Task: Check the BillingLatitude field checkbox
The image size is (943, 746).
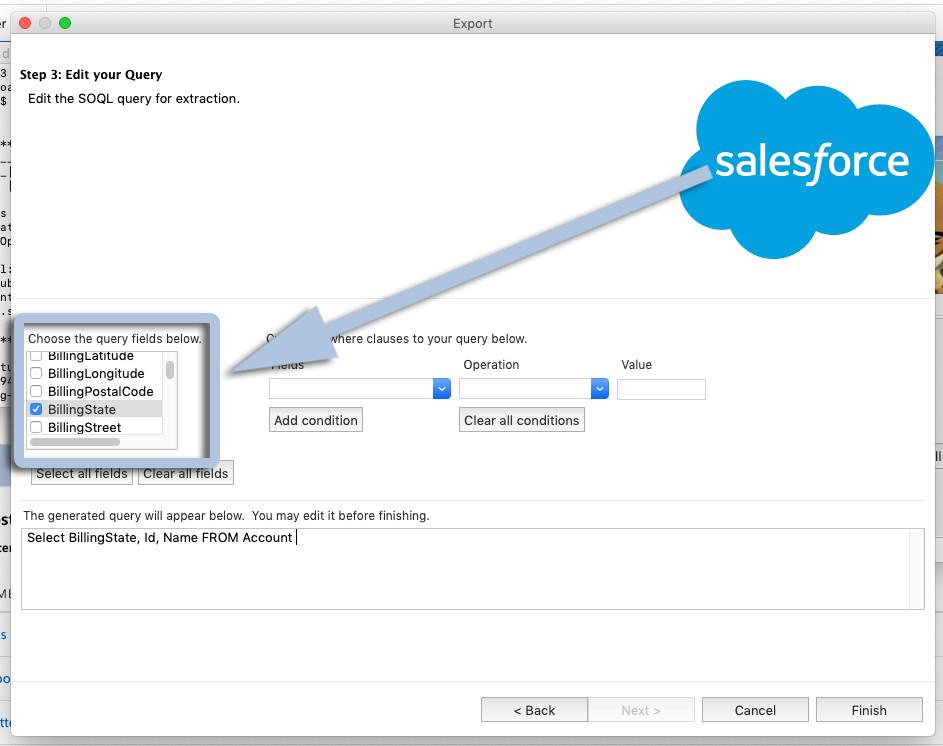Action: (36, 357)
